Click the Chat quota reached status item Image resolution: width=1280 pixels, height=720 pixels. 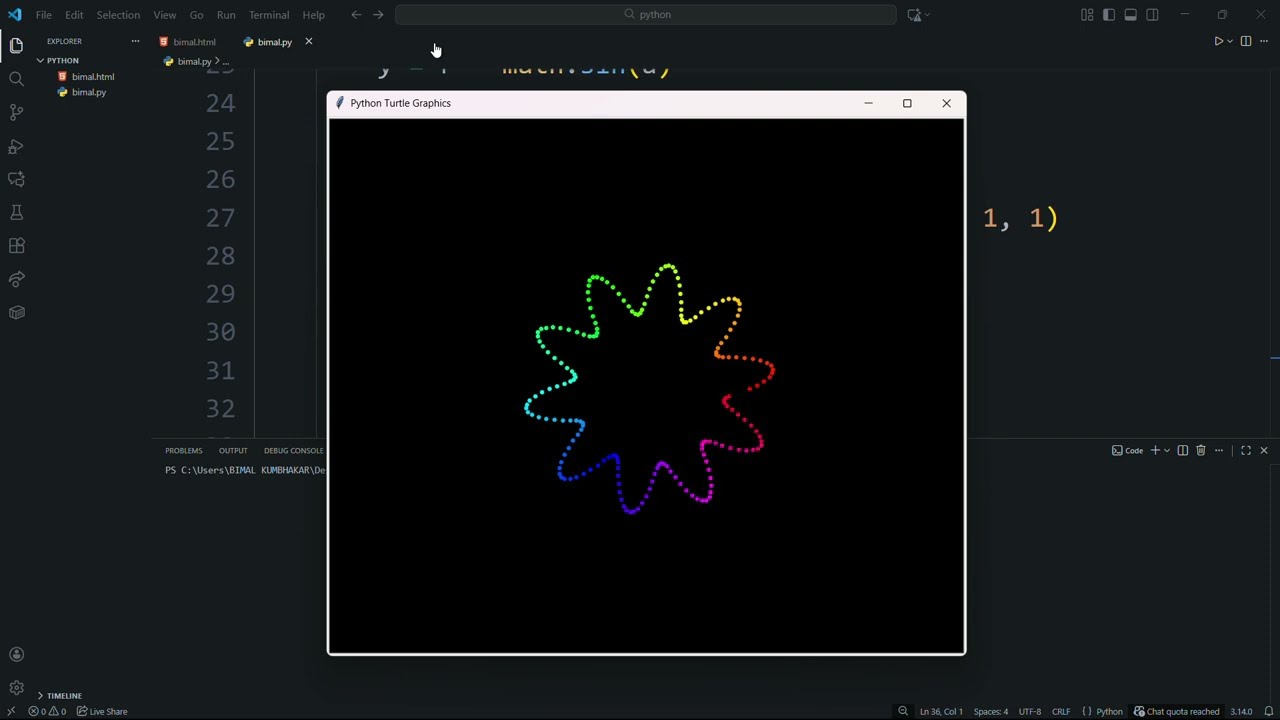pos(1176,712)
